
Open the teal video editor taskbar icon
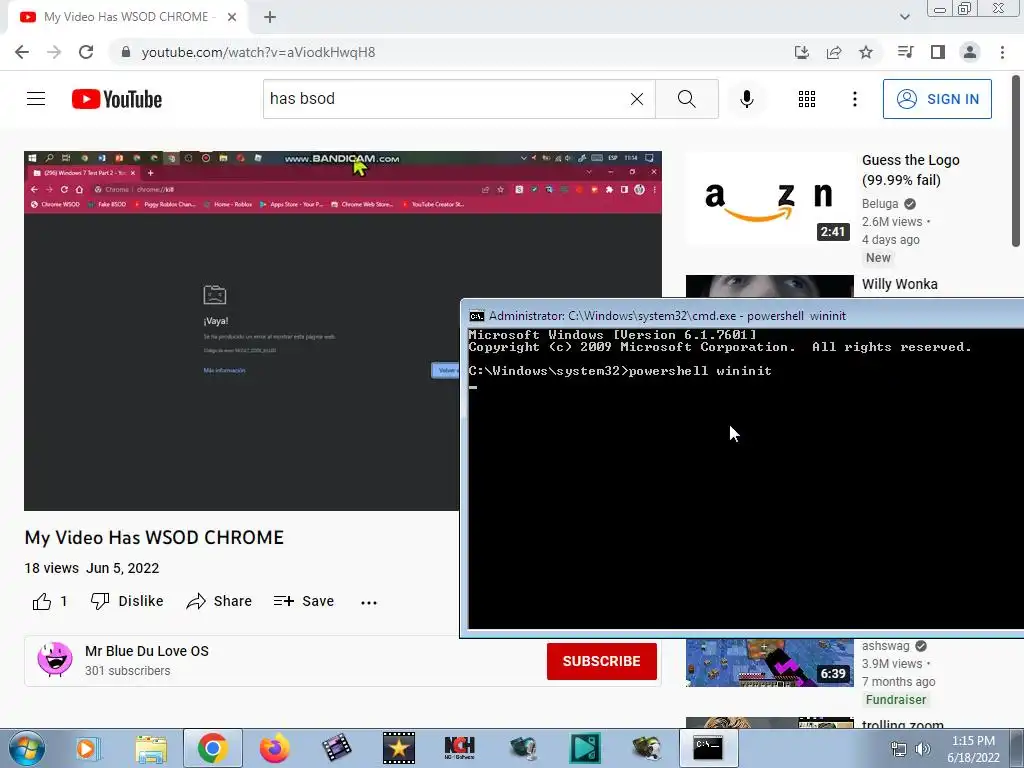(x=584, y=748)
